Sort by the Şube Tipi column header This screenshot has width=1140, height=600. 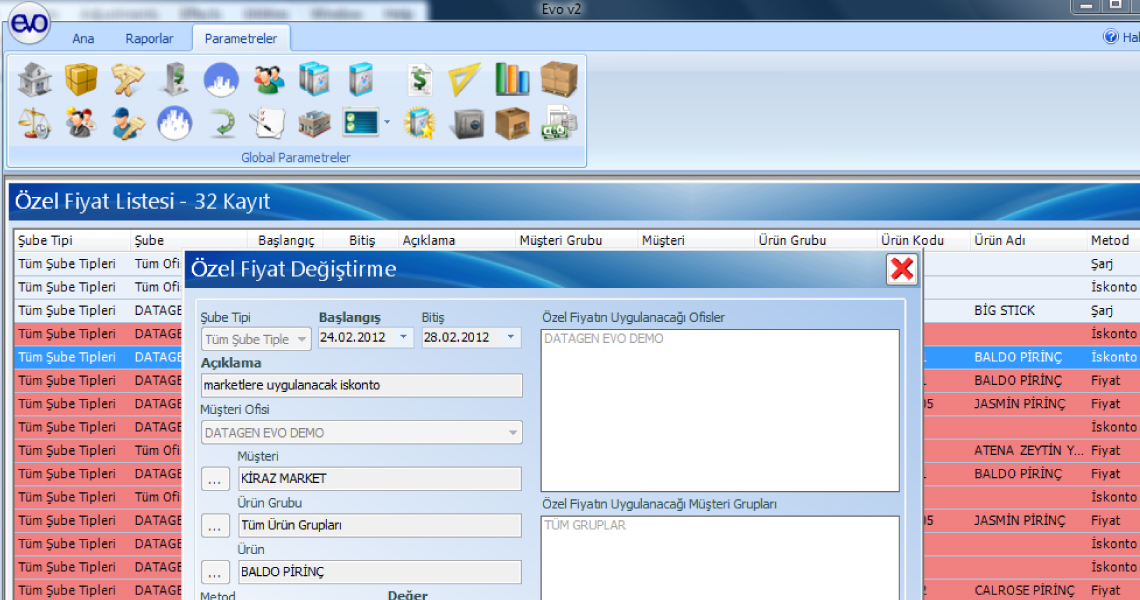click(72, 240)
